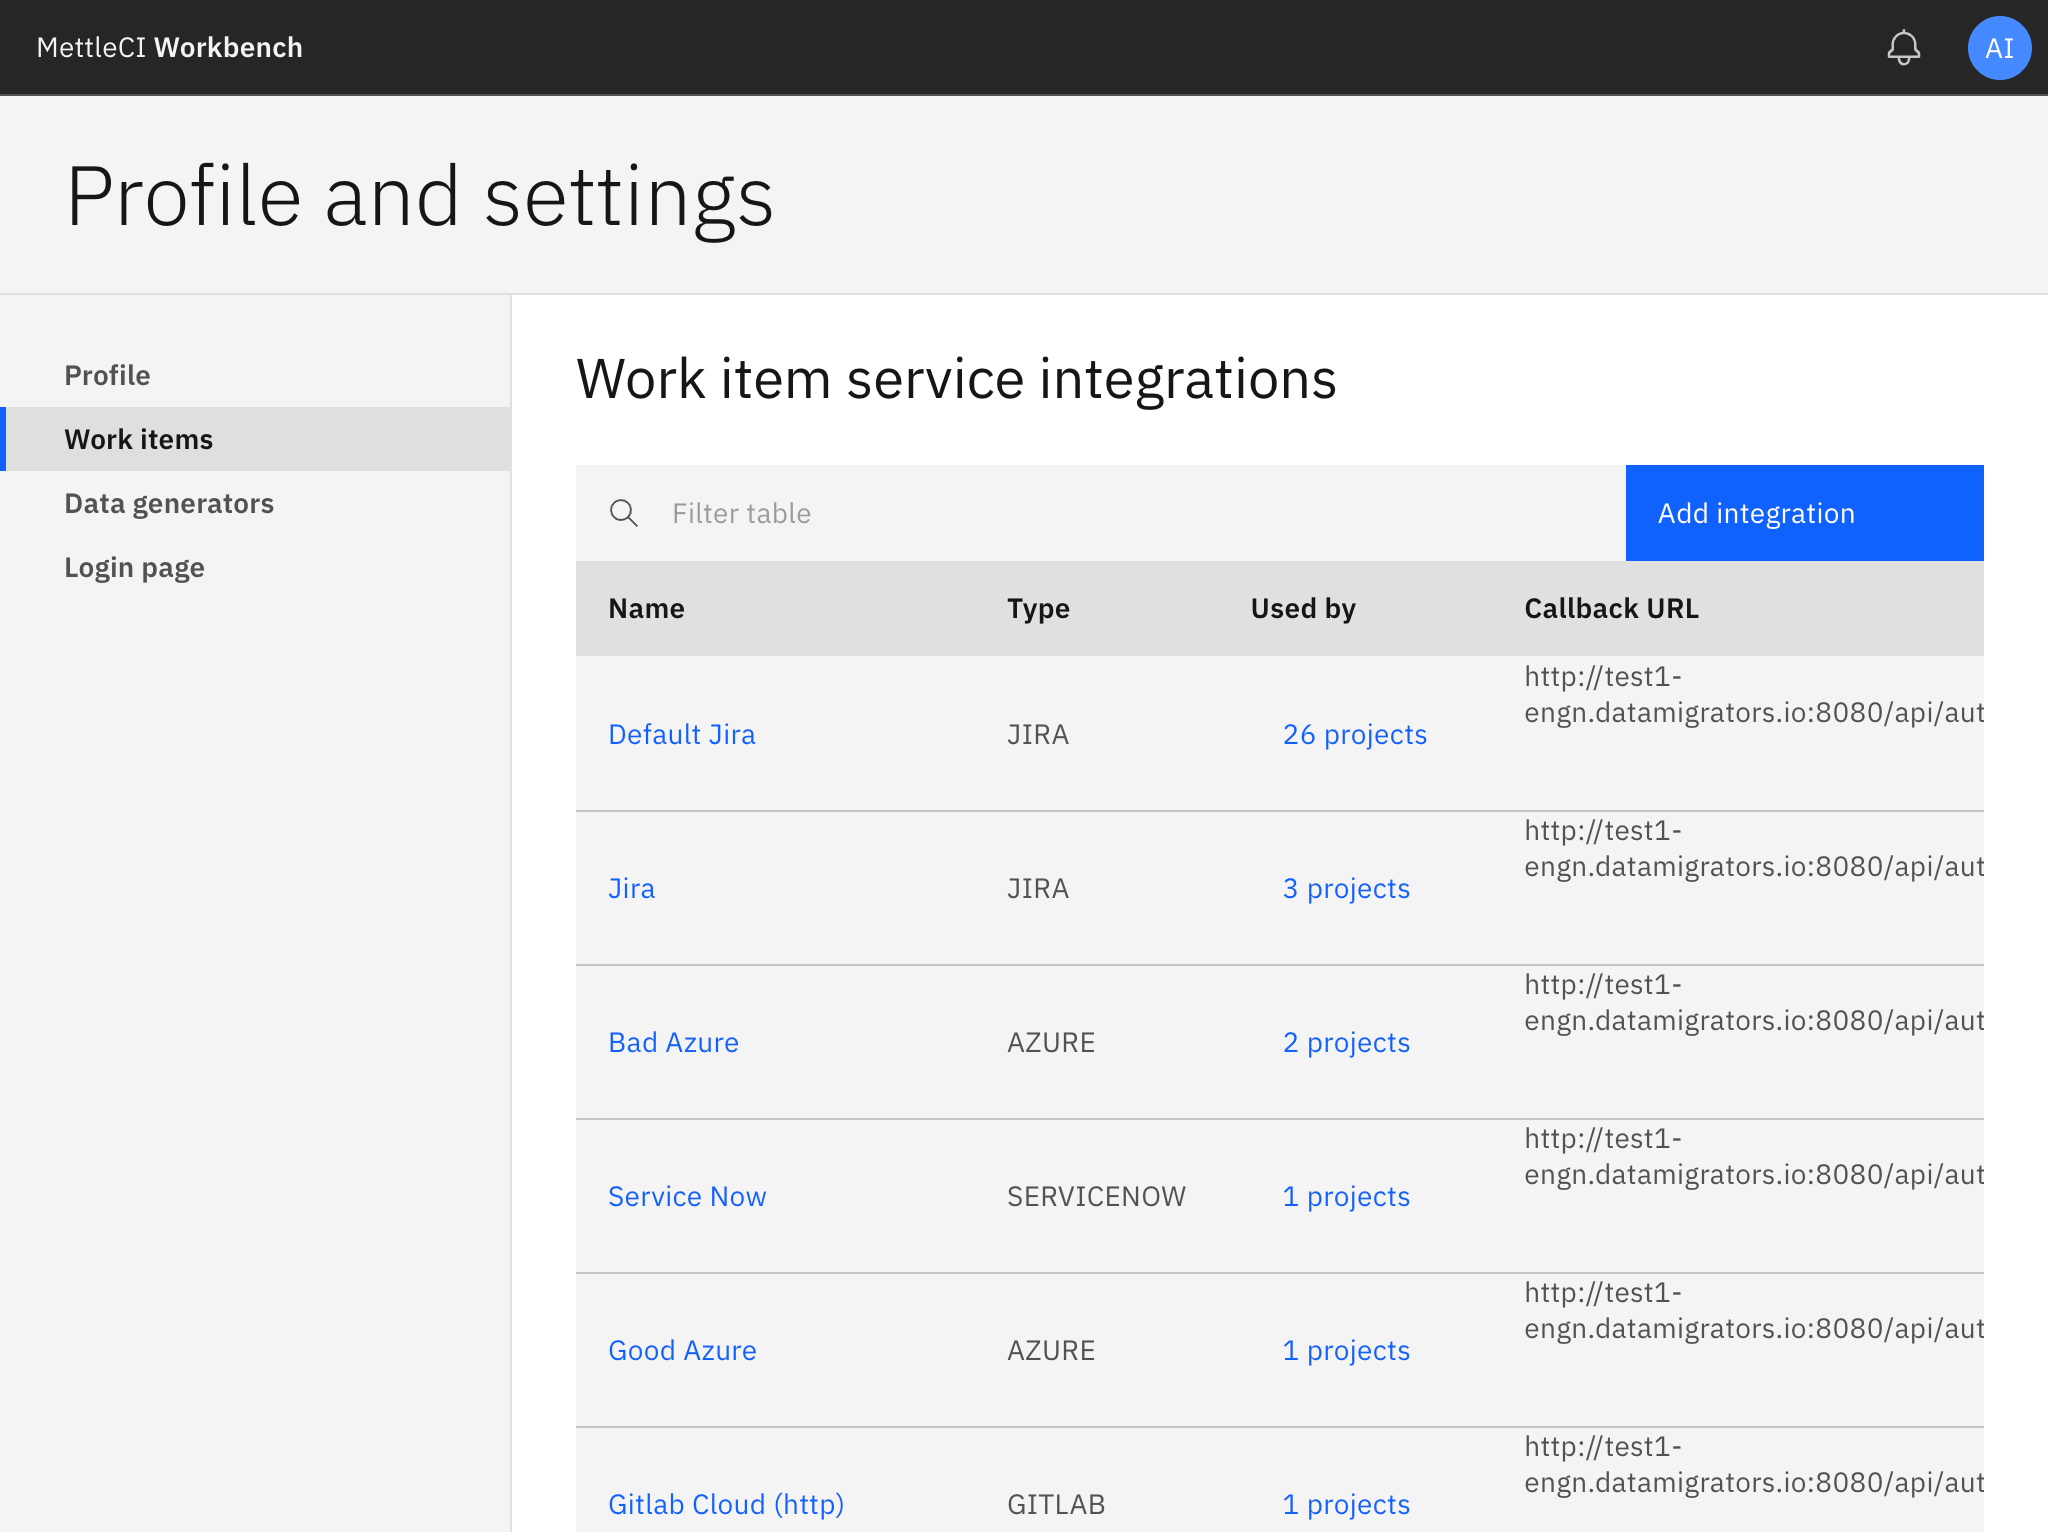Click the Name column header
Screen dimensions: 2048x1536
click(646, 608)
